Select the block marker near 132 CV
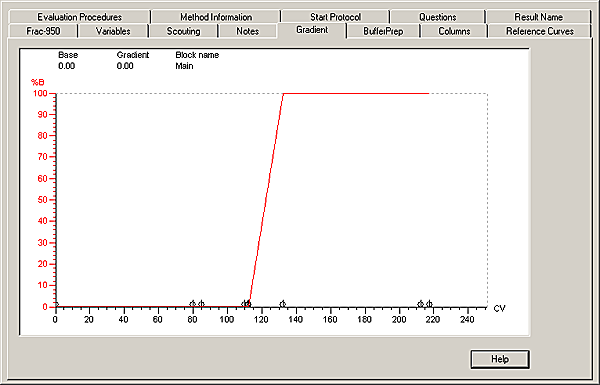Screen dimensions: 600x385 [282, 304]
